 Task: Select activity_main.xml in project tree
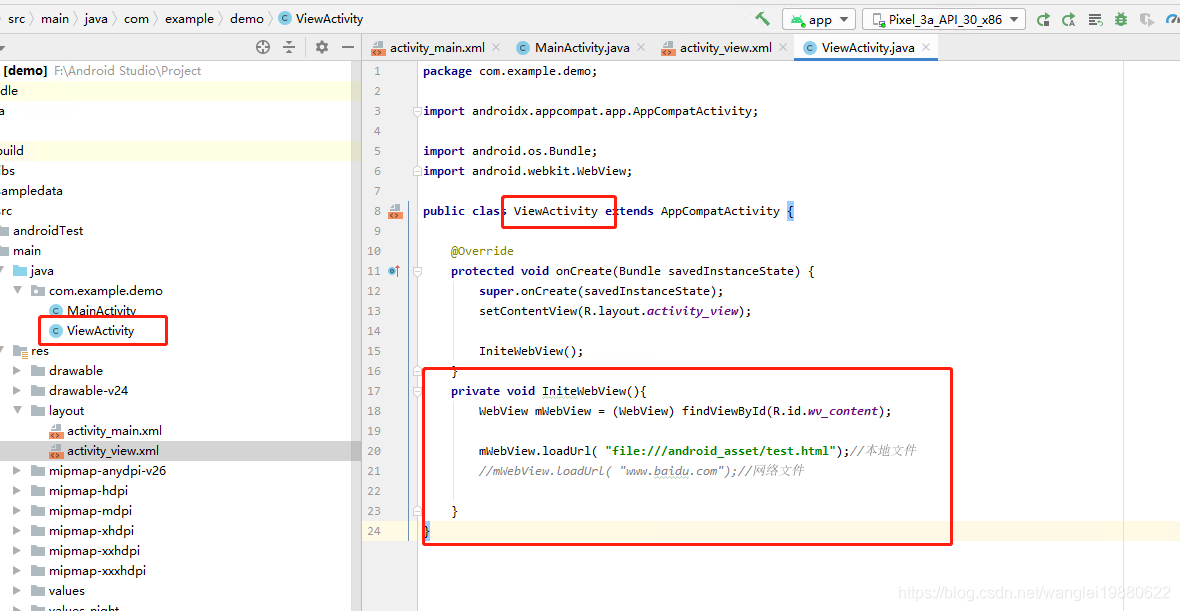pos(114,431)
